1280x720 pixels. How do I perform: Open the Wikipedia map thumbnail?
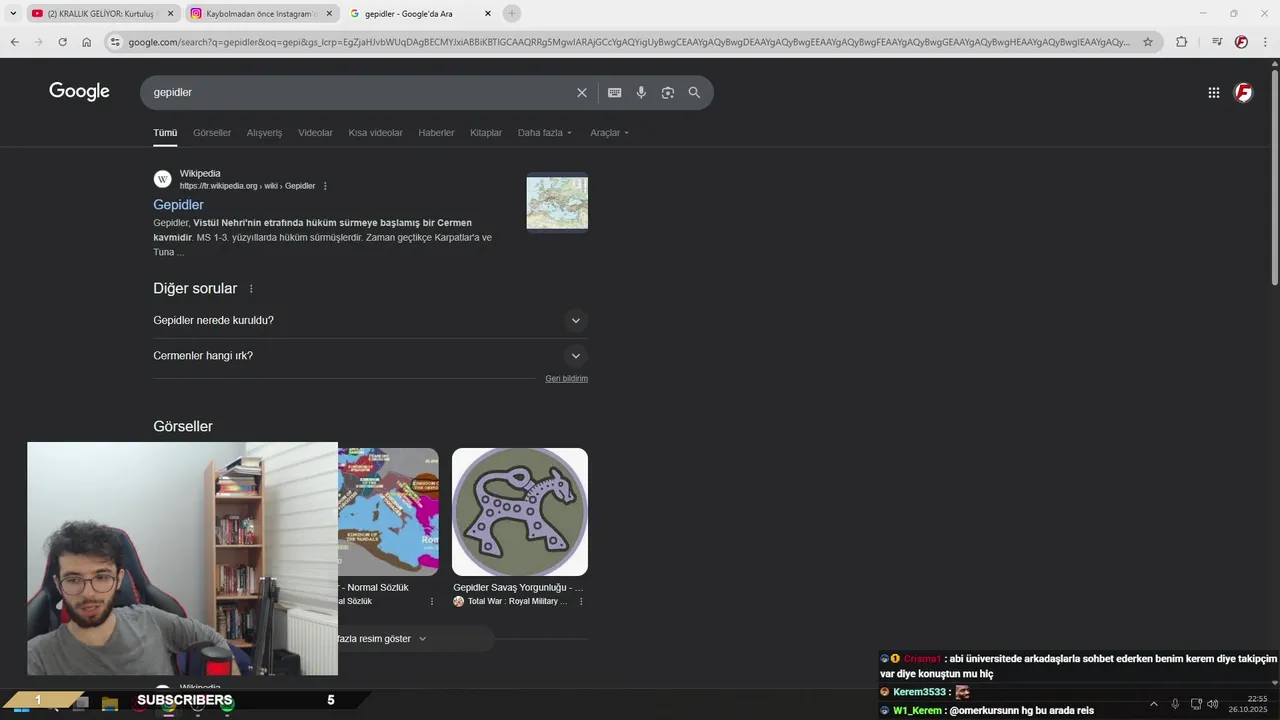tap(557, 202)
